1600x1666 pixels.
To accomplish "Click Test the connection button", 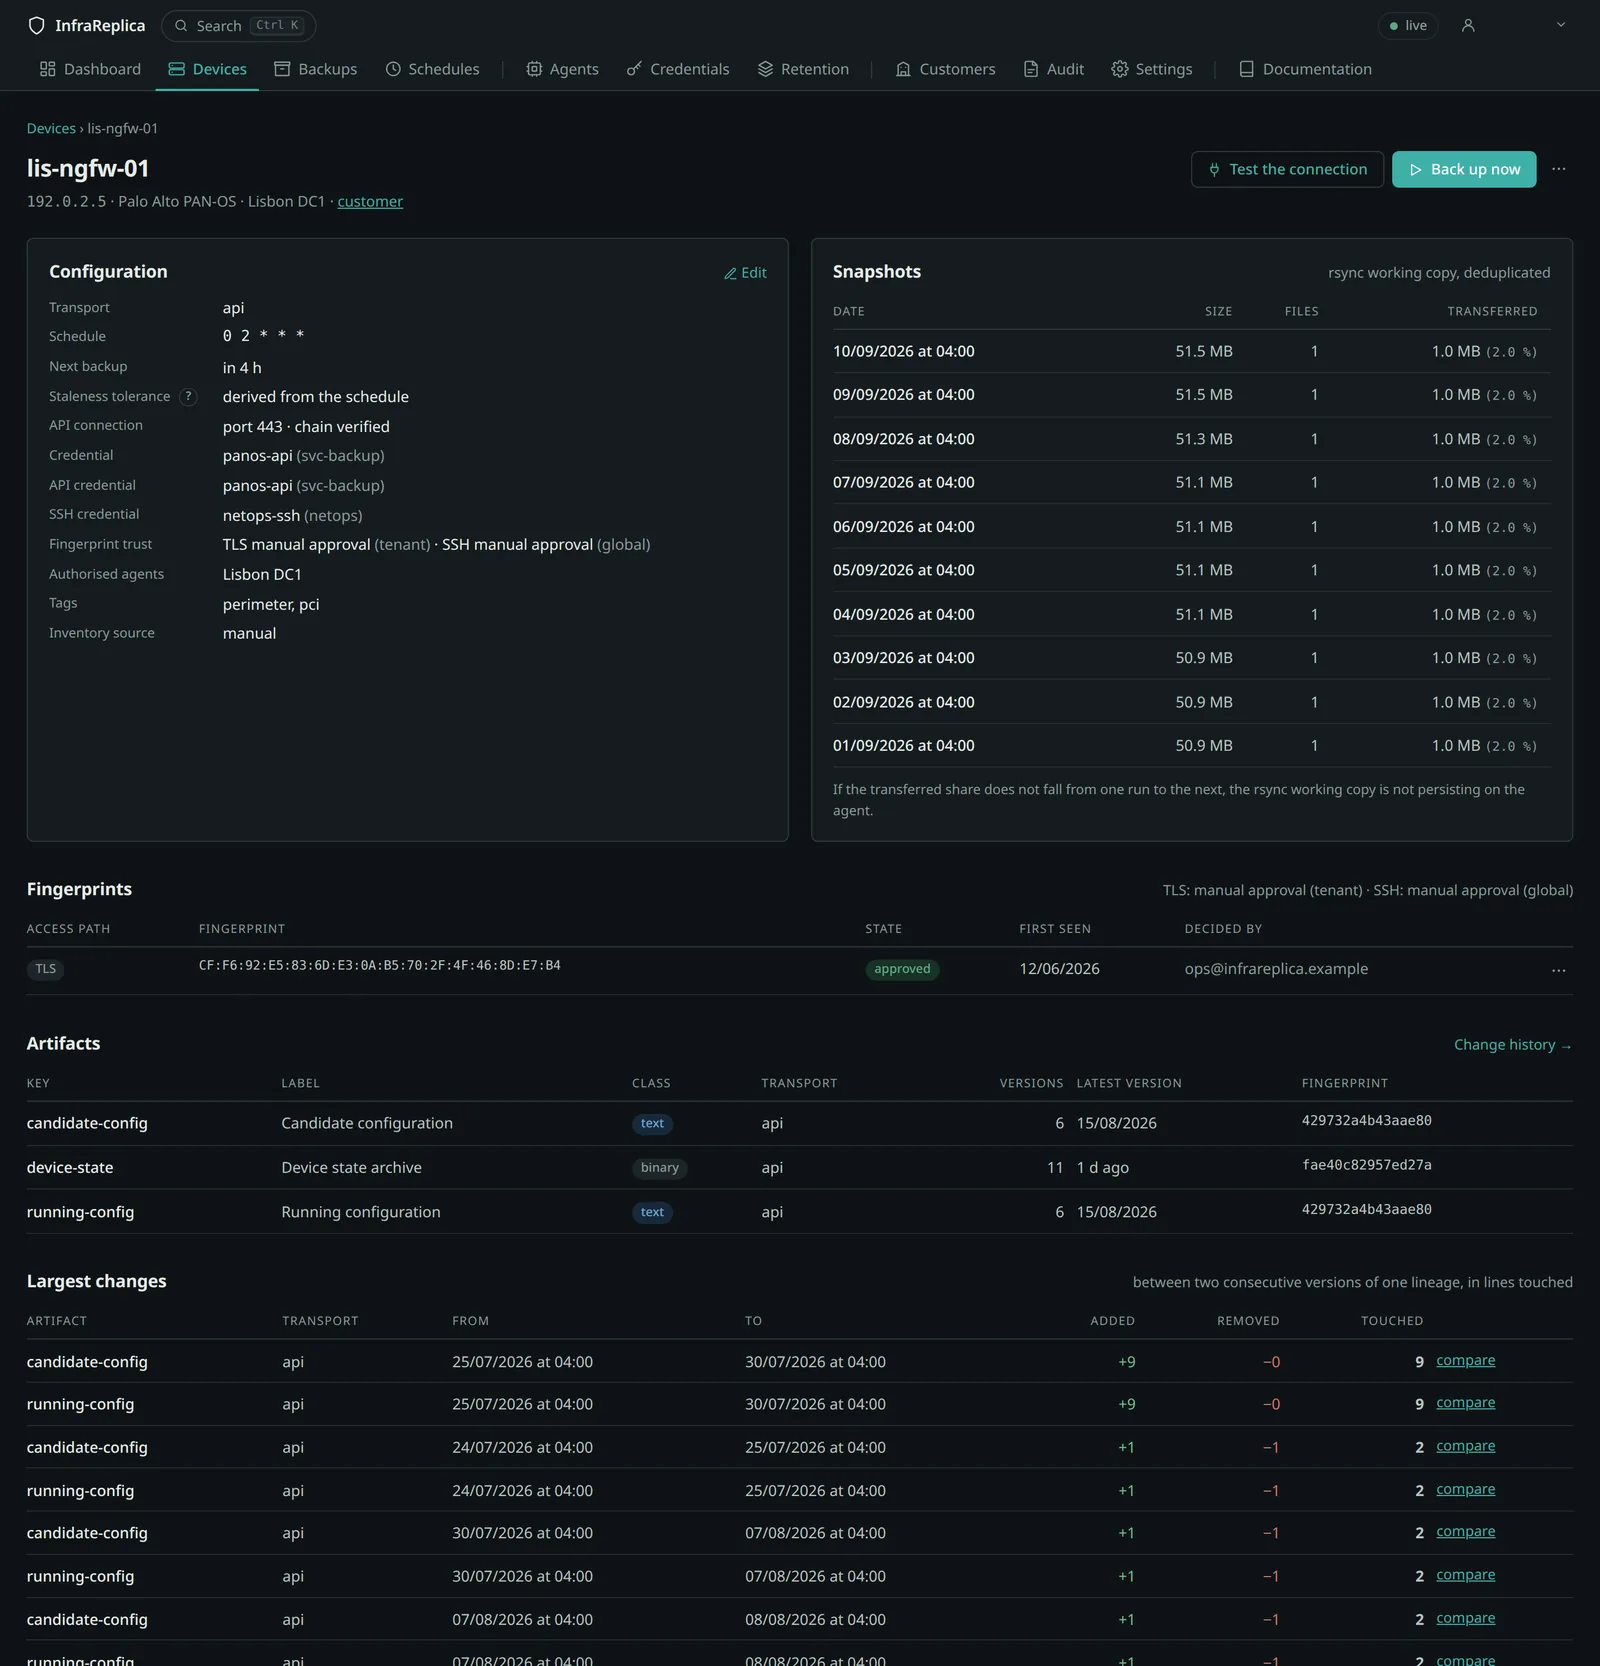I will click(x=1287, y=169).
